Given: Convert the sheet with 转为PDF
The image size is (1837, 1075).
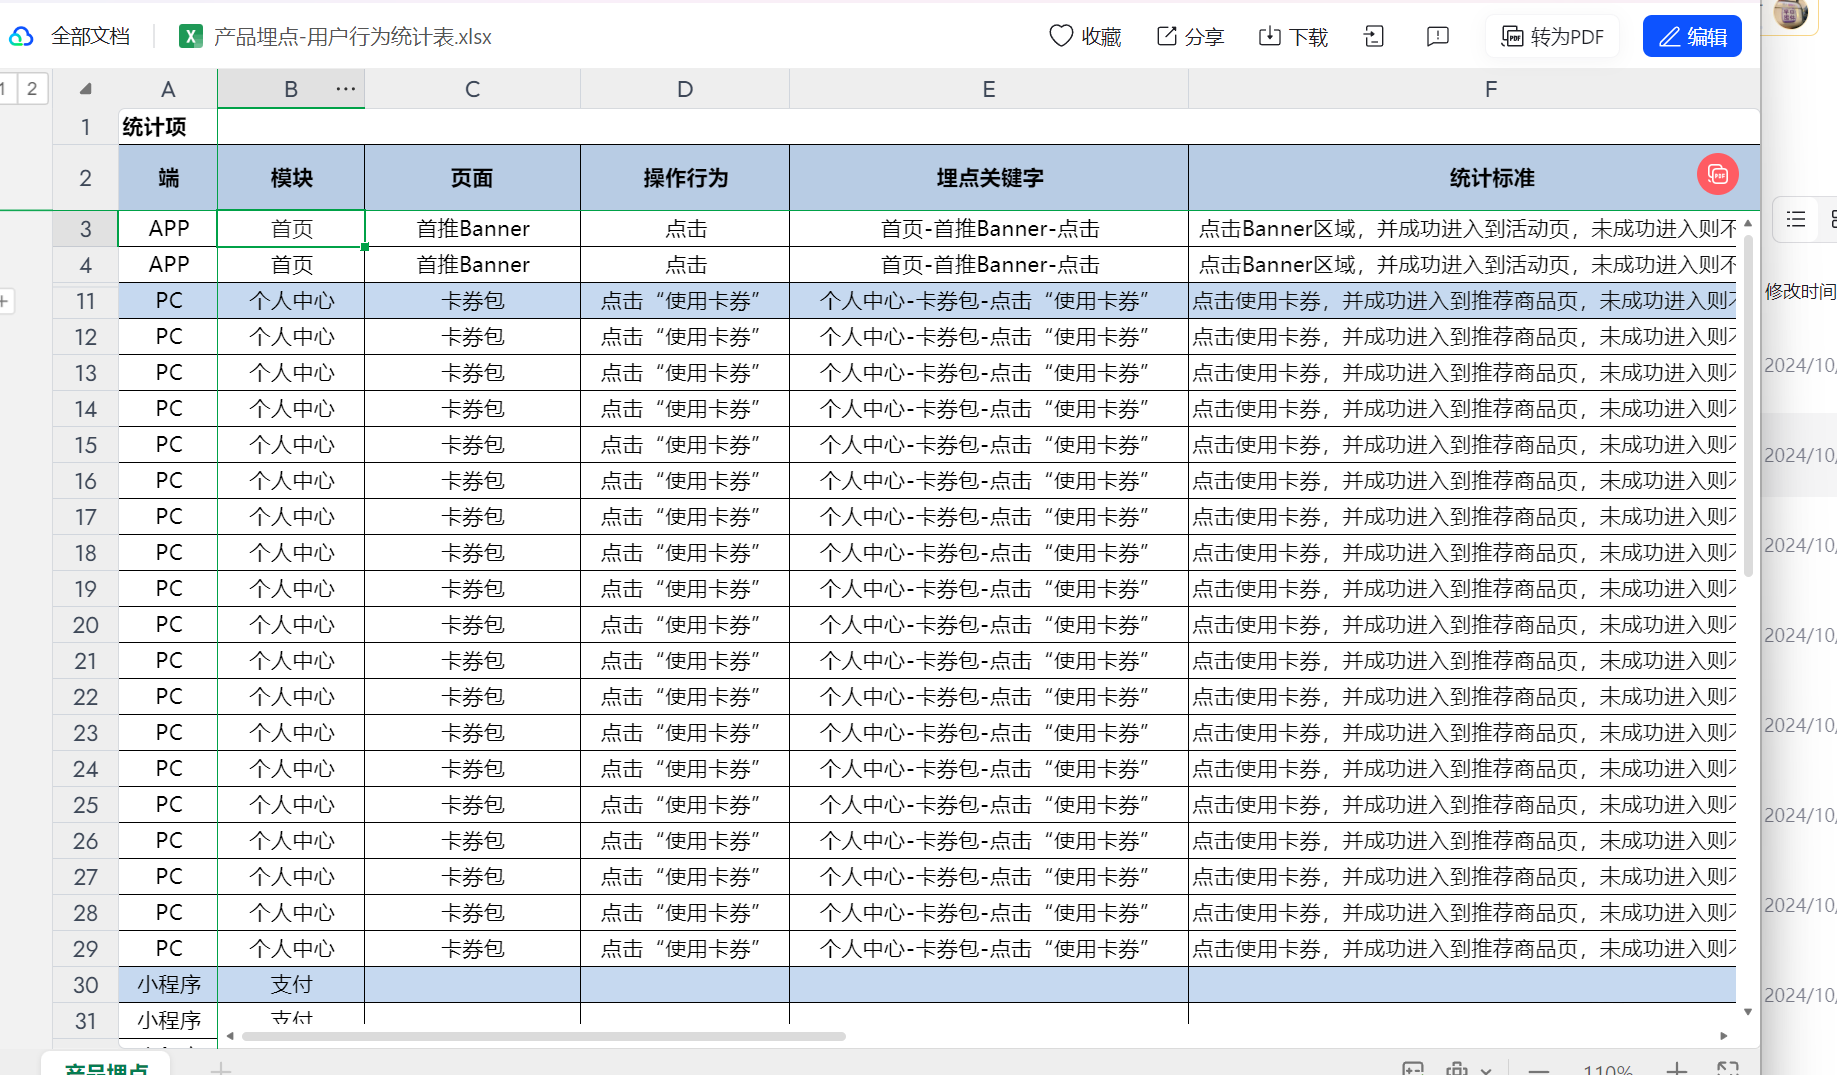Looking at the screenshot, I should point(1552,37).
